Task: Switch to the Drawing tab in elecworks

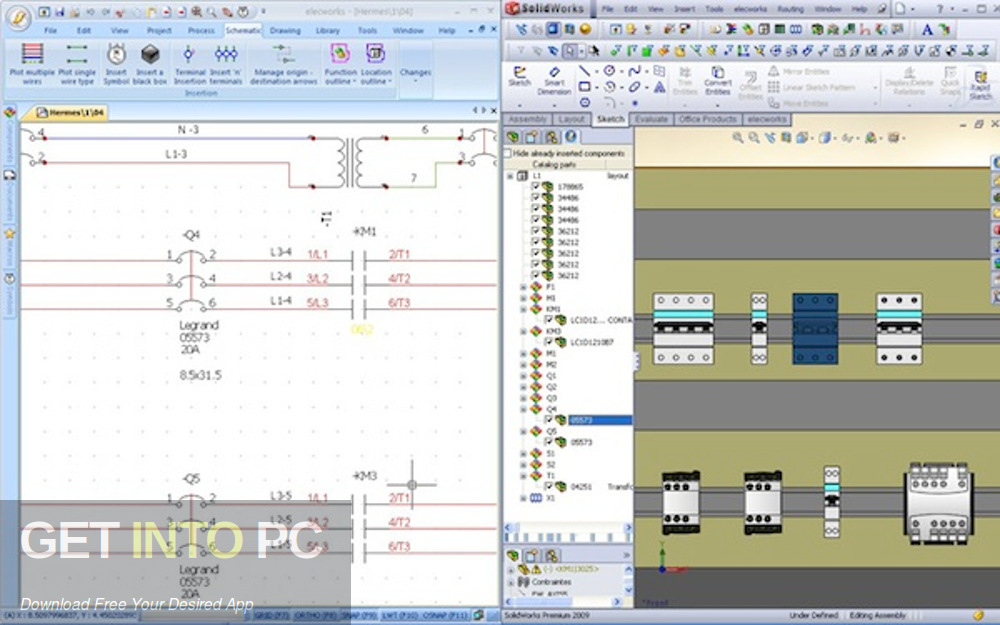Action: (x=284, y=31)
